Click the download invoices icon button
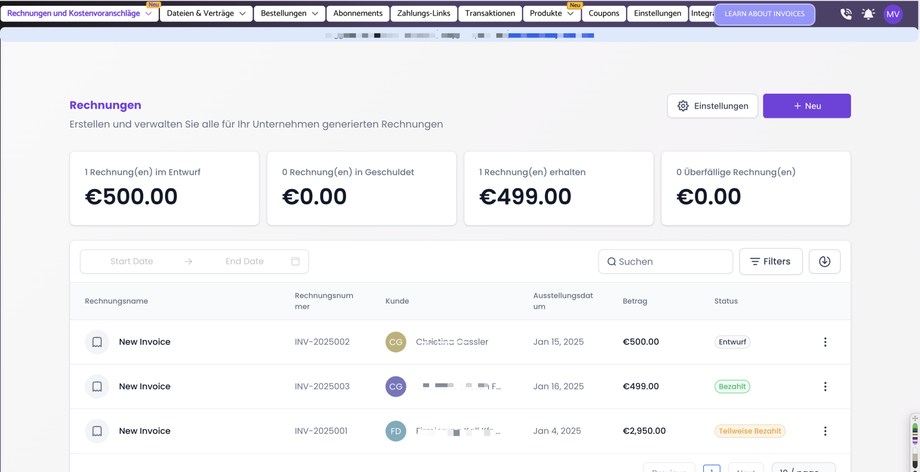The image size is (920, 472). [824, 262]
